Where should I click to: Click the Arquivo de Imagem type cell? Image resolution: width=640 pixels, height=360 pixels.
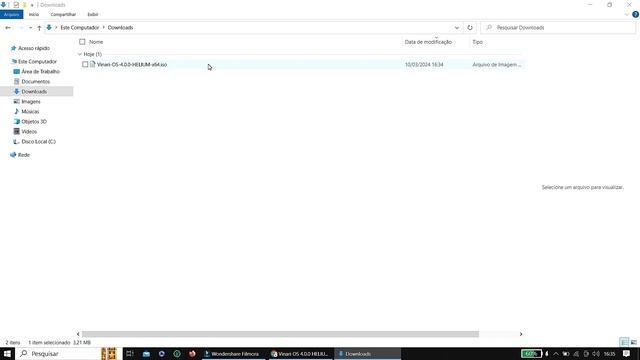coord(497,64)
